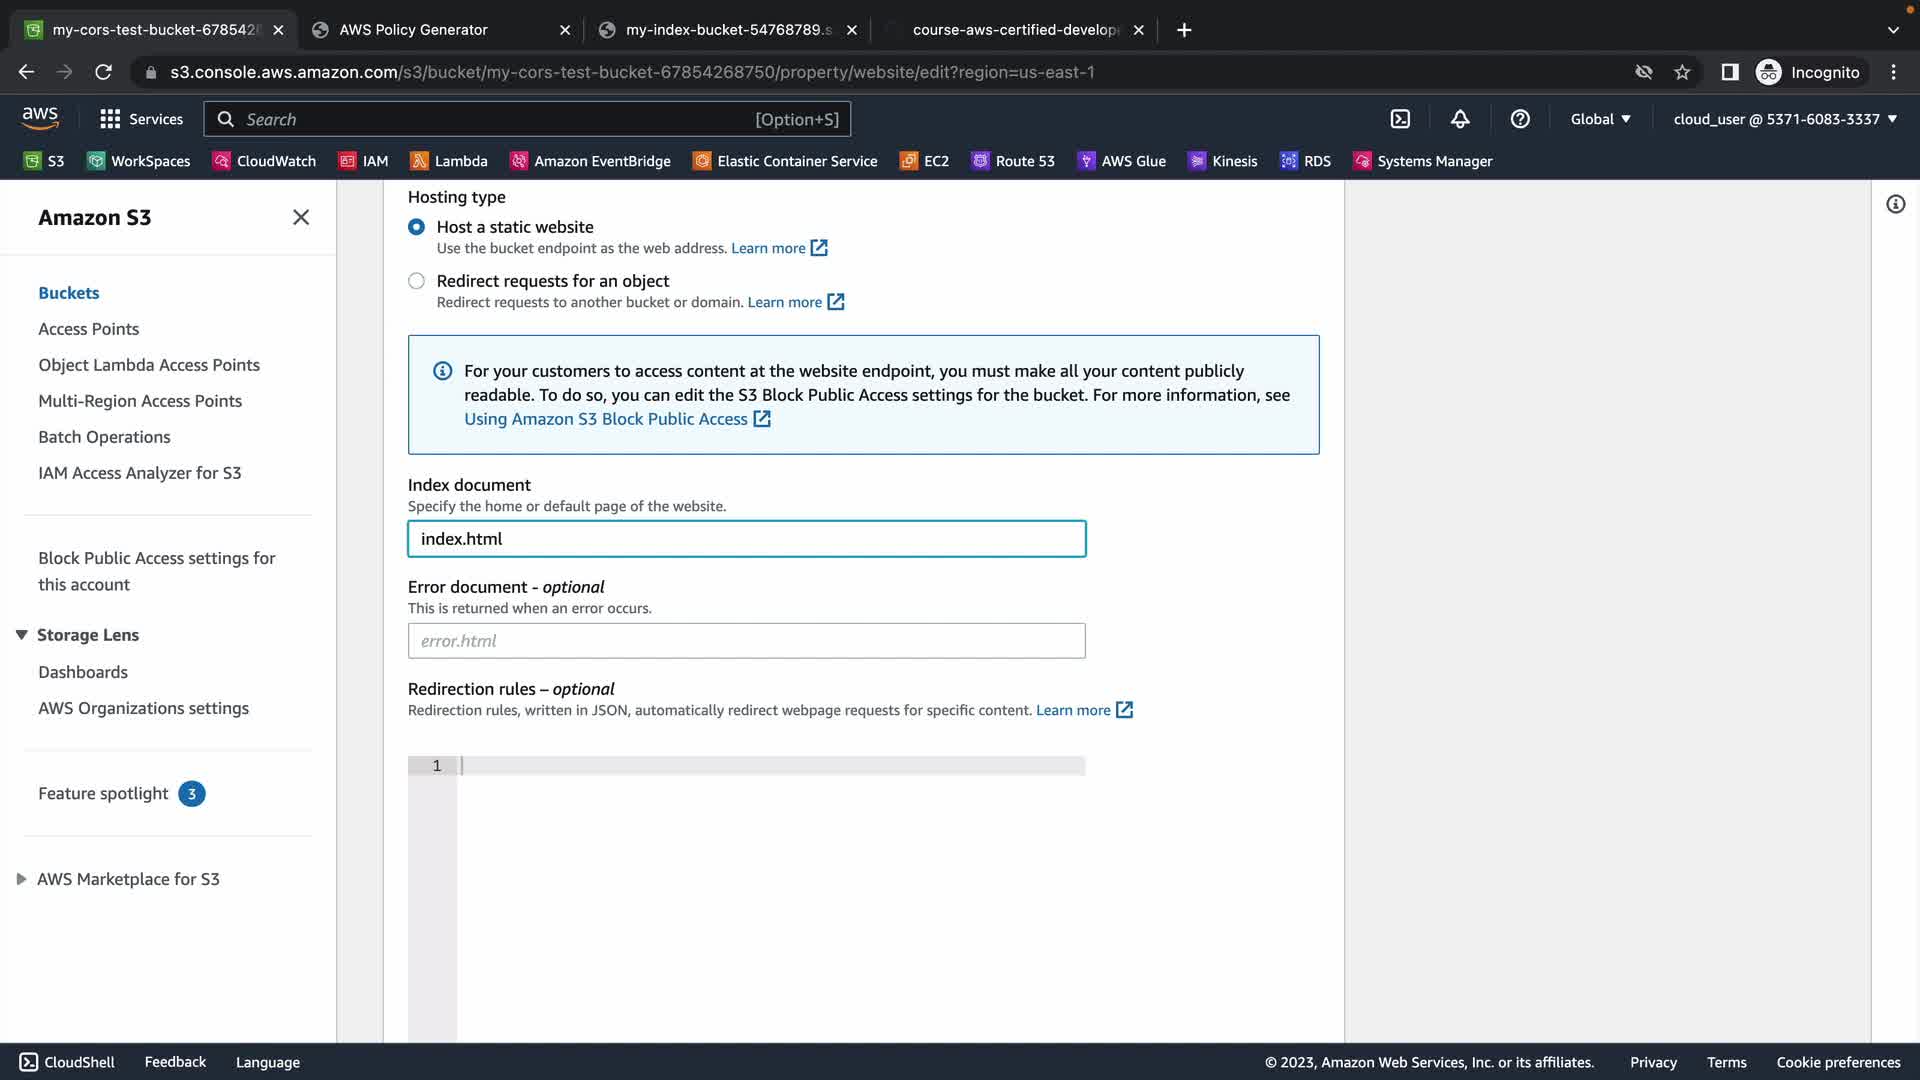Open the help question mark icon
The width and height of the screenshot is (1920, 1080).
pos(1520,119)
